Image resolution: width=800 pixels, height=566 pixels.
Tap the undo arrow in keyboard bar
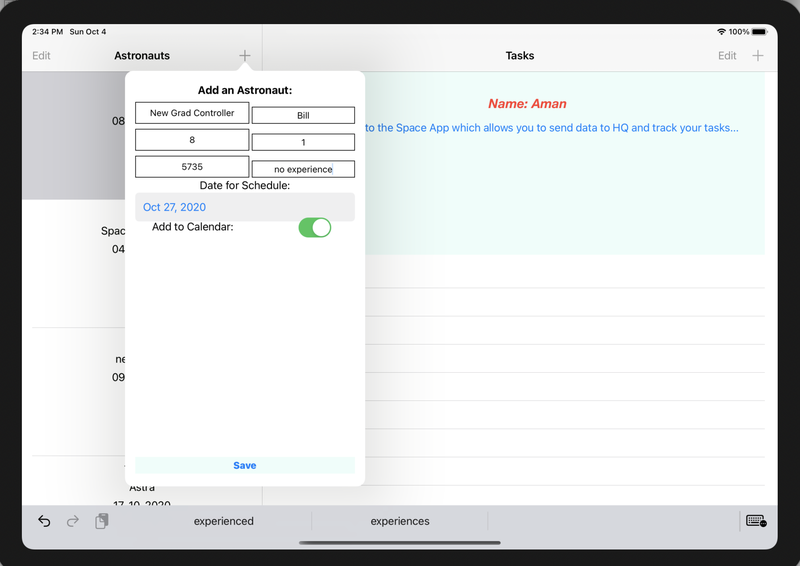coord(44,521)
